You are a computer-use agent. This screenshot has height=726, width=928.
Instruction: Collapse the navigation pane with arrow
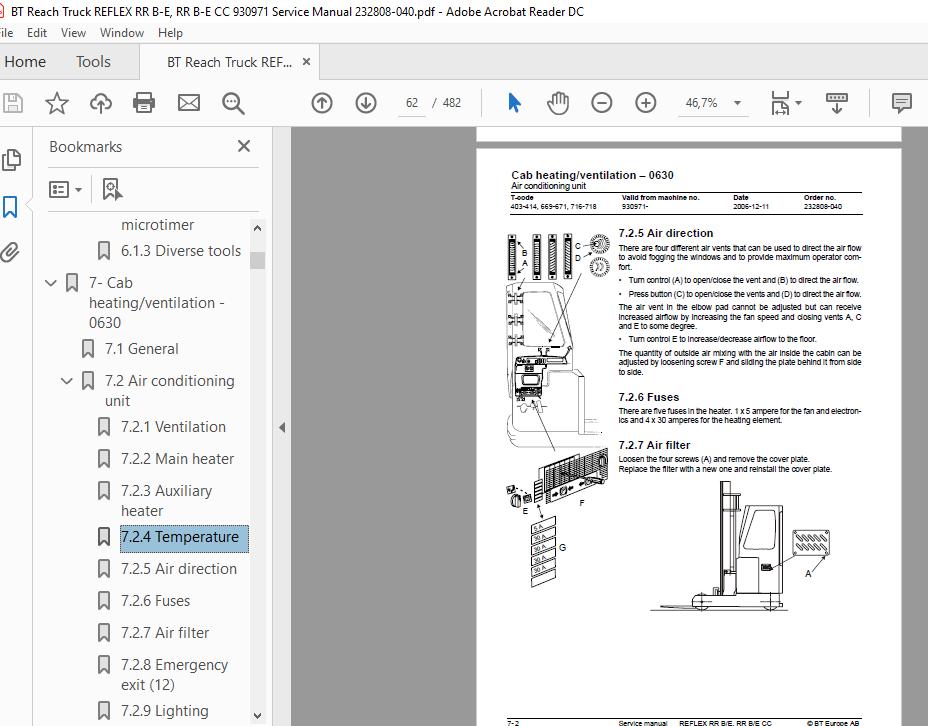[282, 427]
